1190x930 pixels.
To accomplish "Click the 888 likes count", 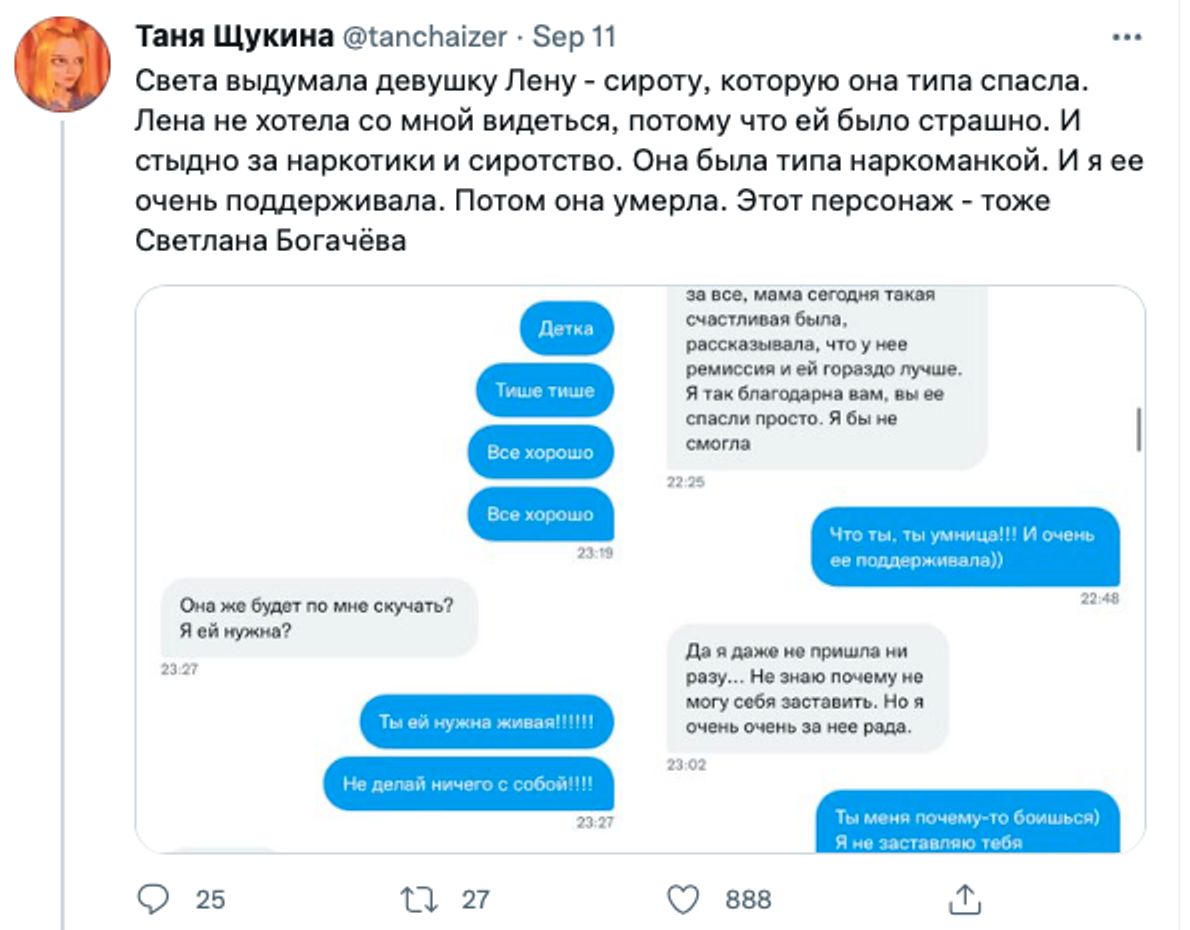I will pyautogui.click(x=748, y=900).
